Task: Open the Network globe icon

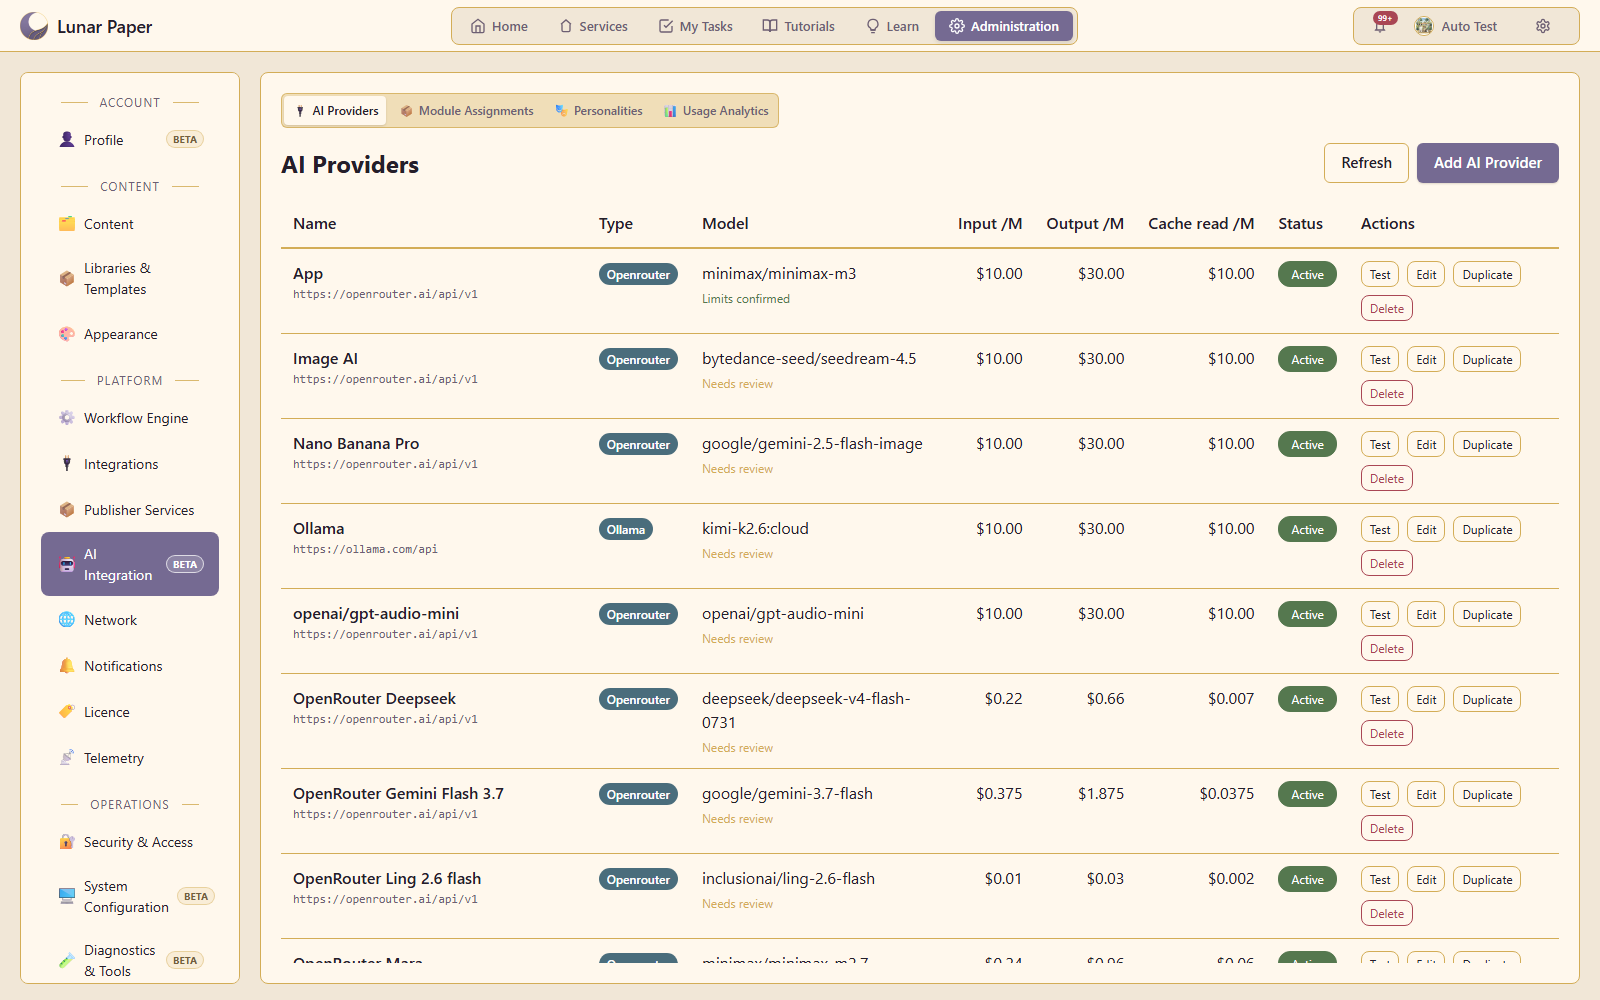Action: click(67, 620)
